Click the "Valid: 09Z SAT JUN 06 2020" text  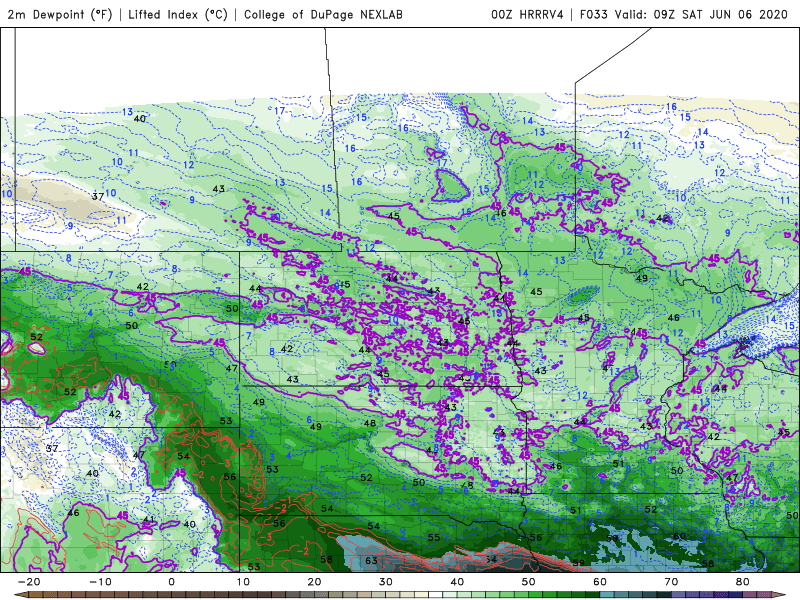pyautogui.click(x=701, y=15)
